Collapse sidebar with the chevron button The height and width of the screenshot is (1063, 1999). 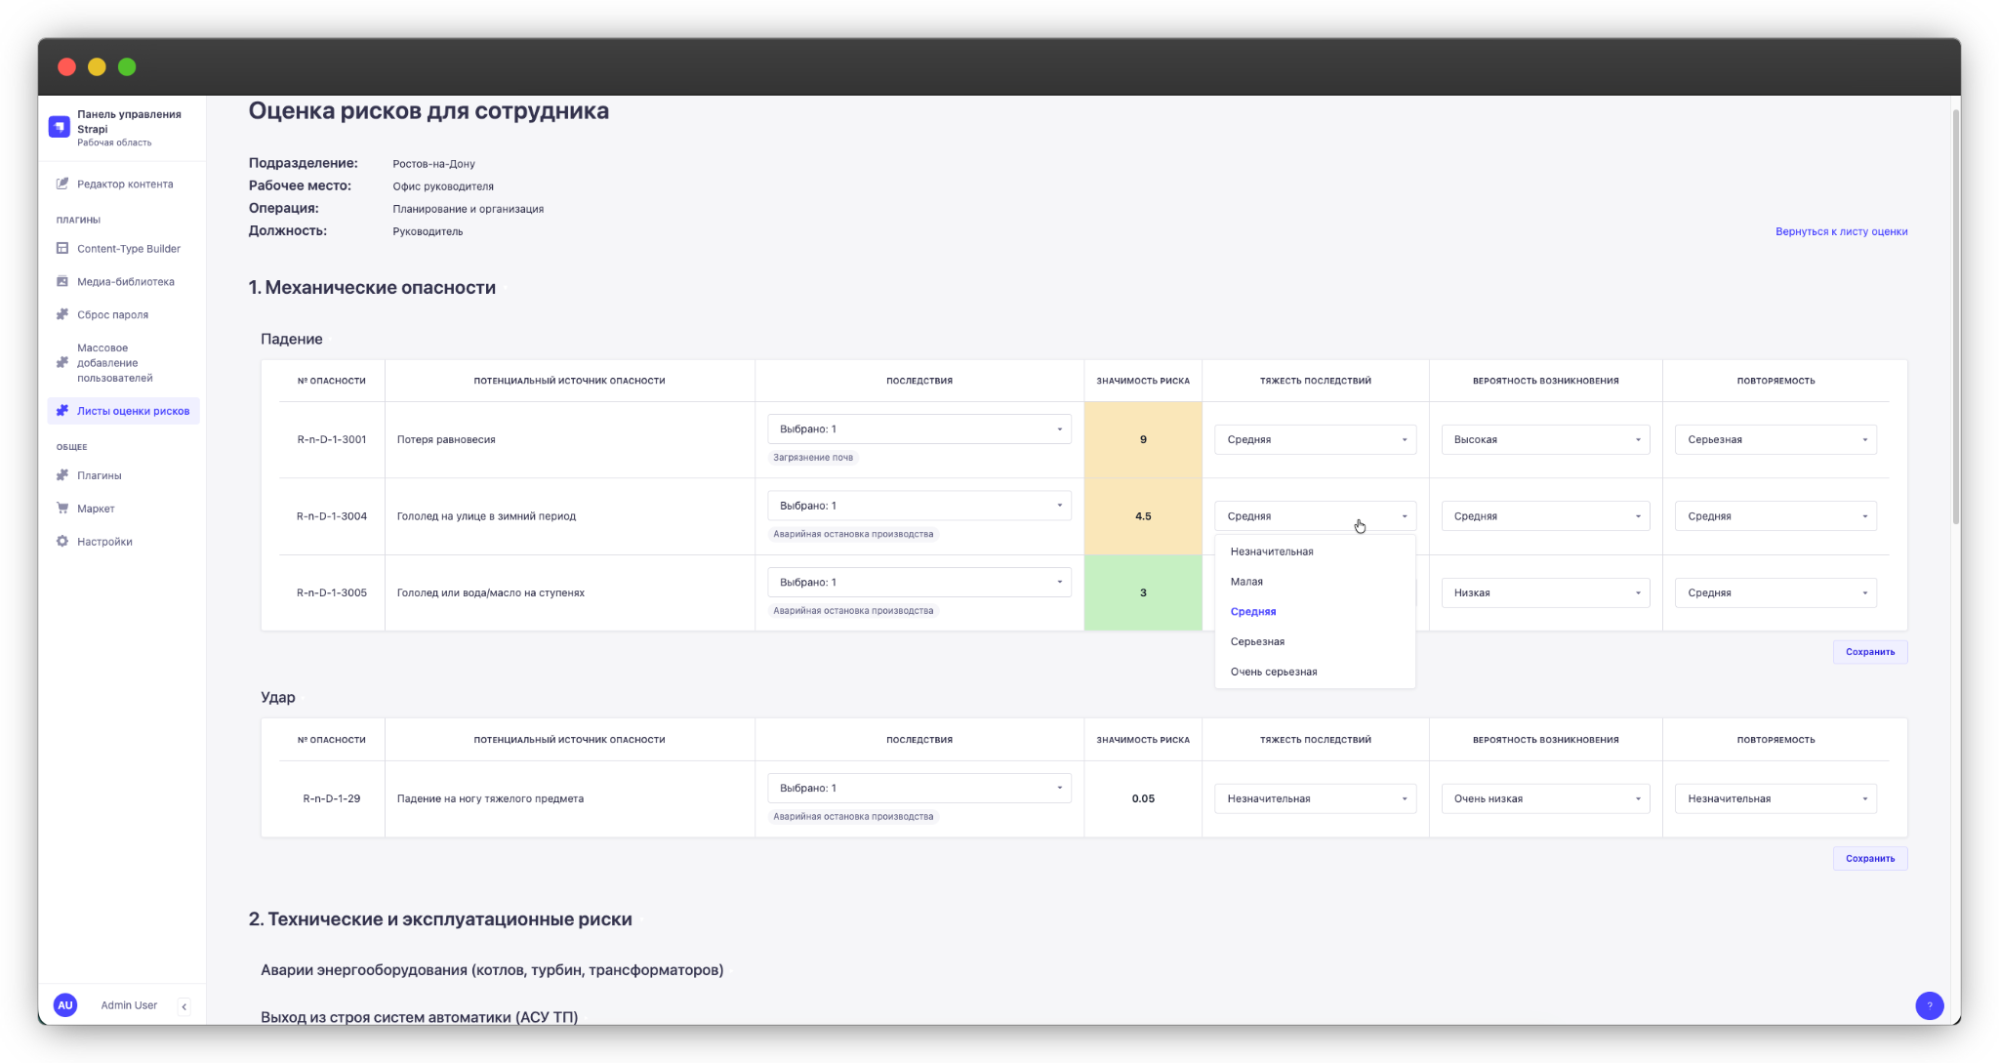click(184, 1006)
